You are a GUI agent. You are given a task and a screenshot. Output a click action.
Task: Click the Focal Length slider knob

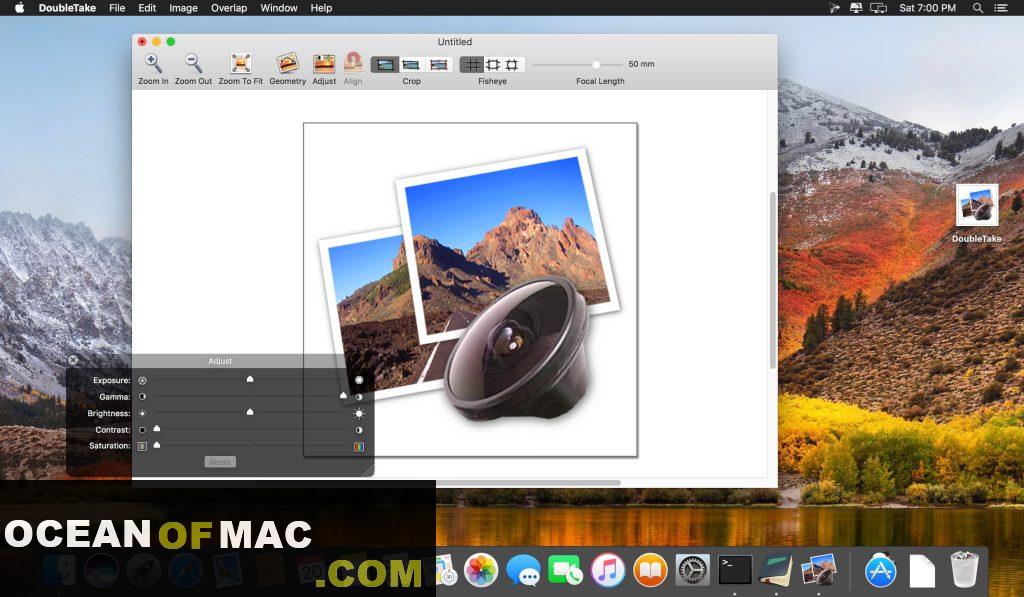tap(596, 65)
